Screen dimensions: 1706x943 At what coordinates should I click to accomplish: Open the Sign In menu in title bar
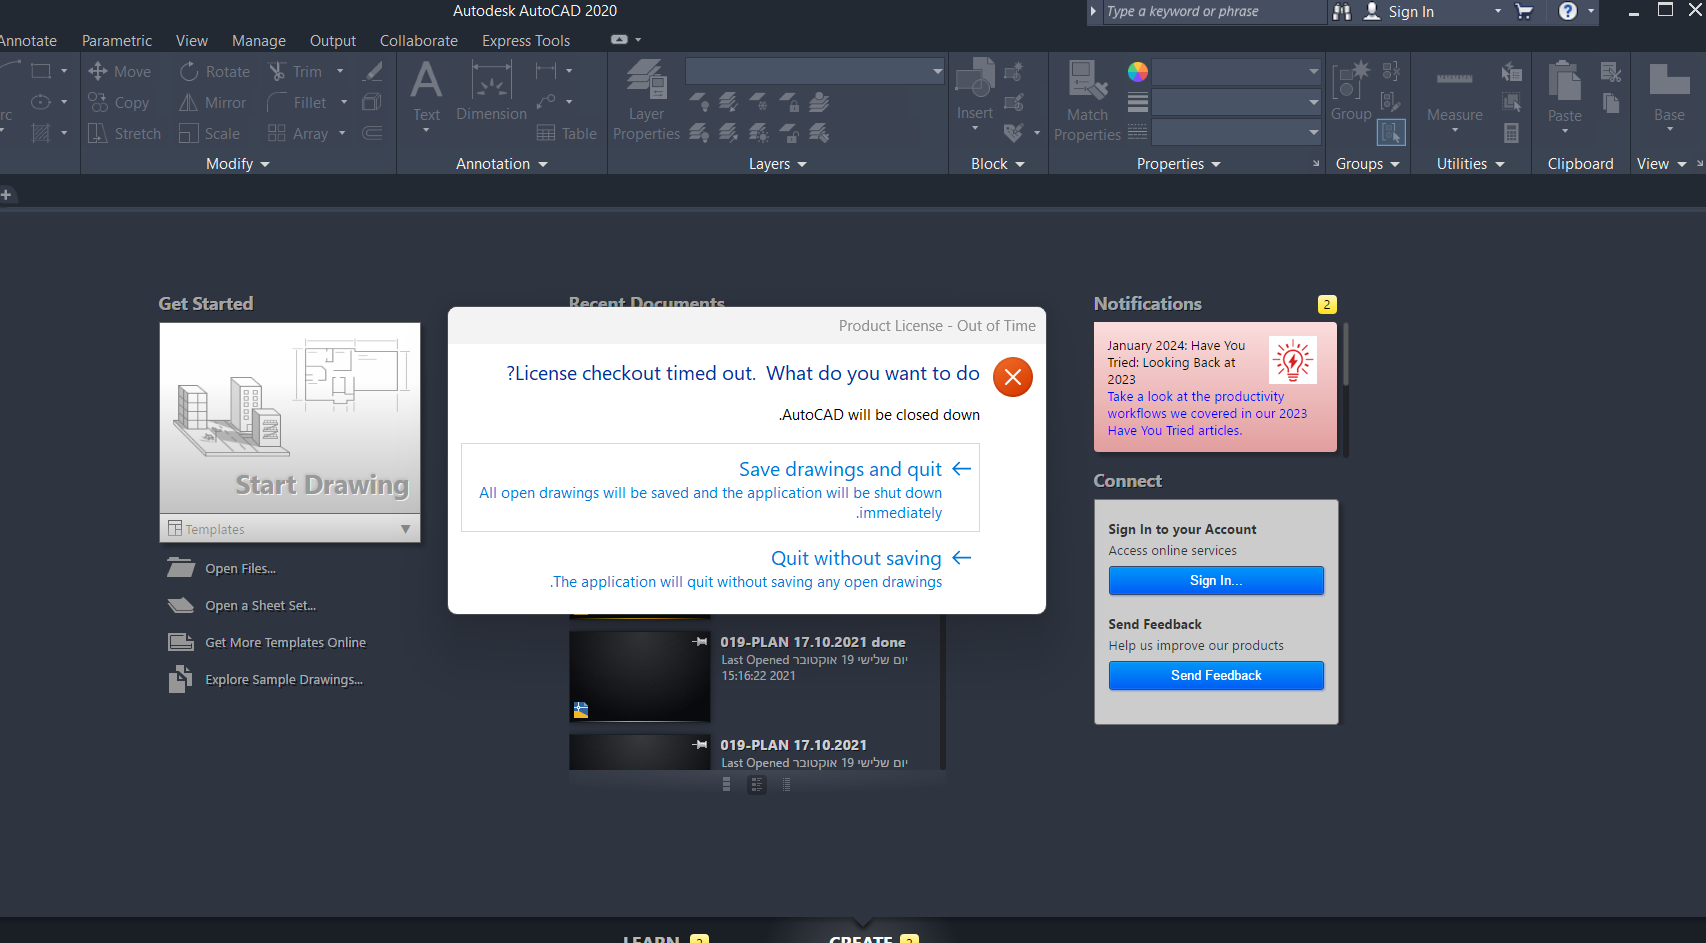tap(1432, 12)
